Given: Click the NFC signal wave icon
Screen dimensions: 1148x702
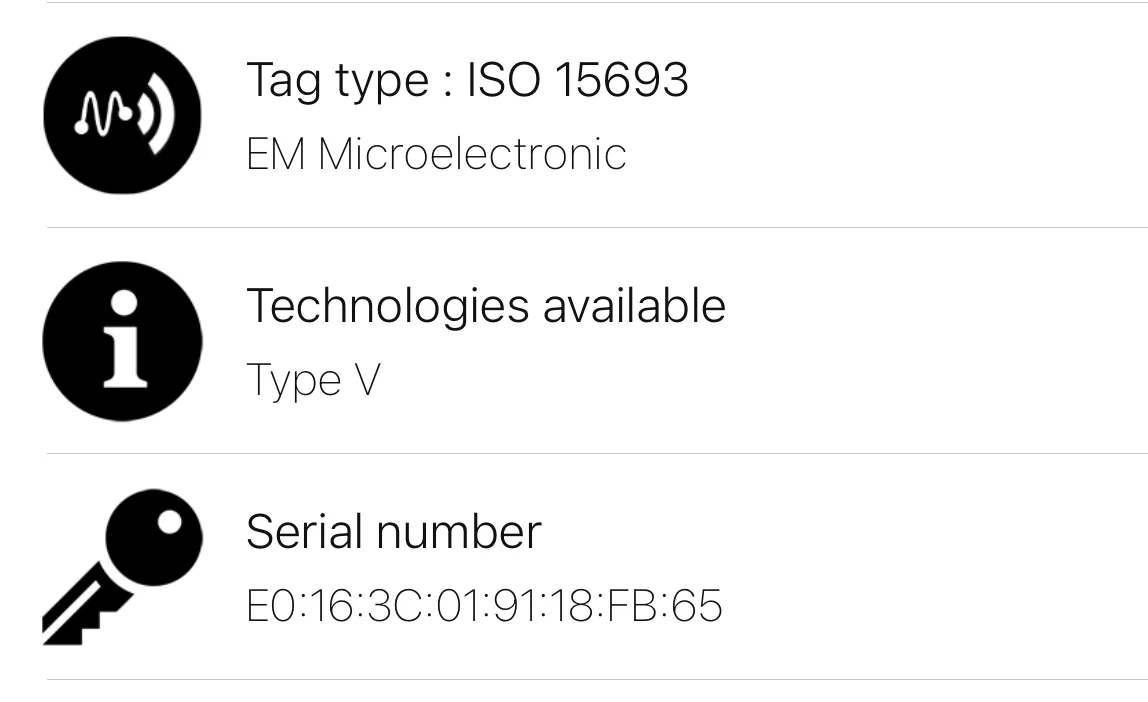Looking at the screenshot, I should click(x=122, y=115).
